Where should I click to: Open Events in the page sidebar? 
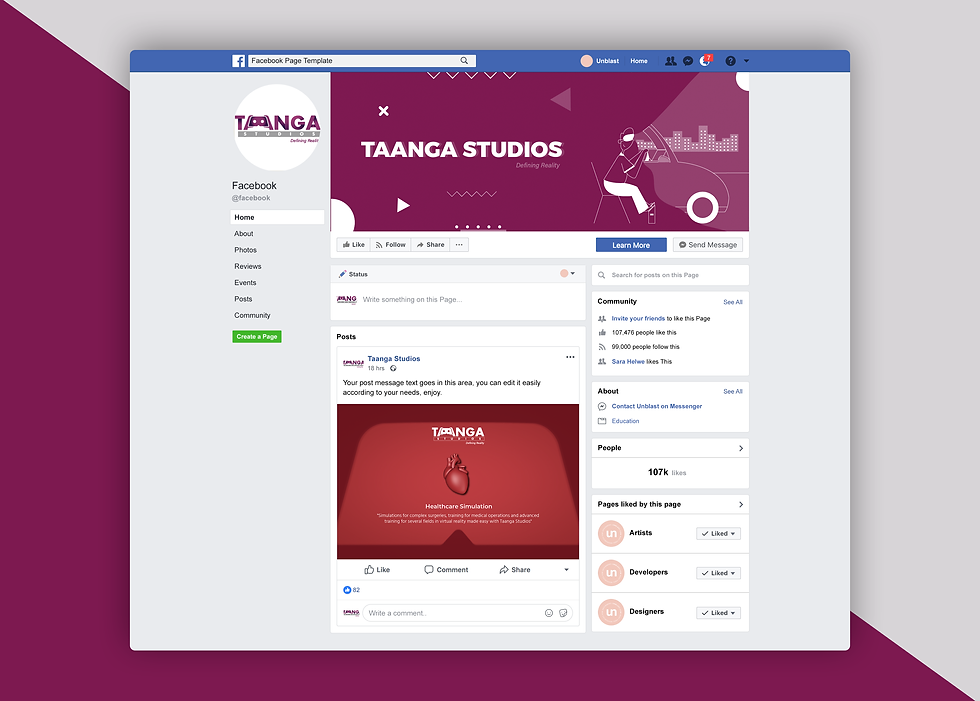coord(245,282)
